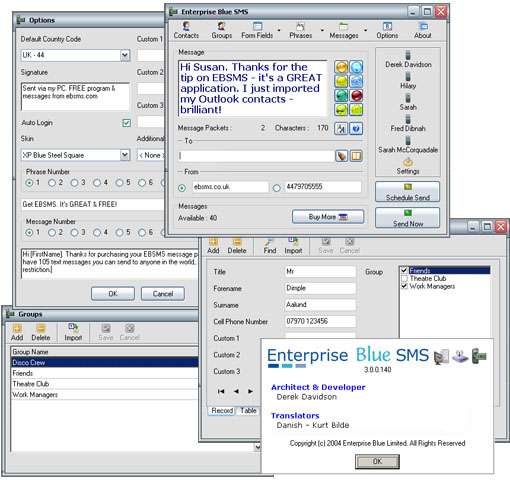This screenshot has width=510, height=480.
Task: Select Phrase Number 4 radio button
Action: 97,183
